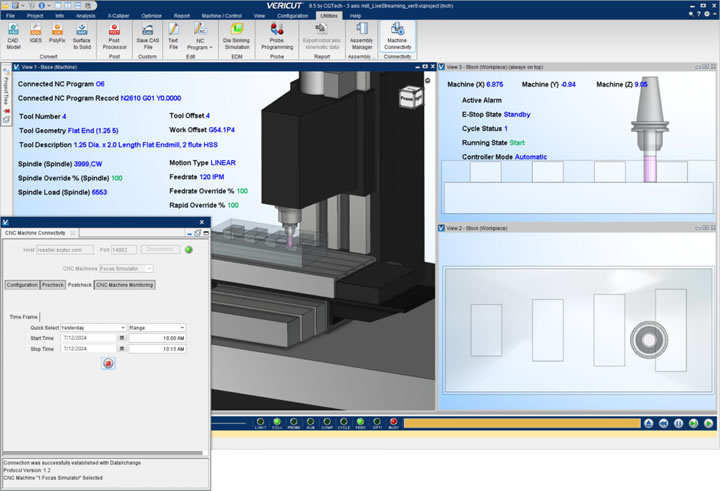Click Export robot axis kinematic data
Screen dimensions: 720x491
pyautogui.click(x=321, y=36)
